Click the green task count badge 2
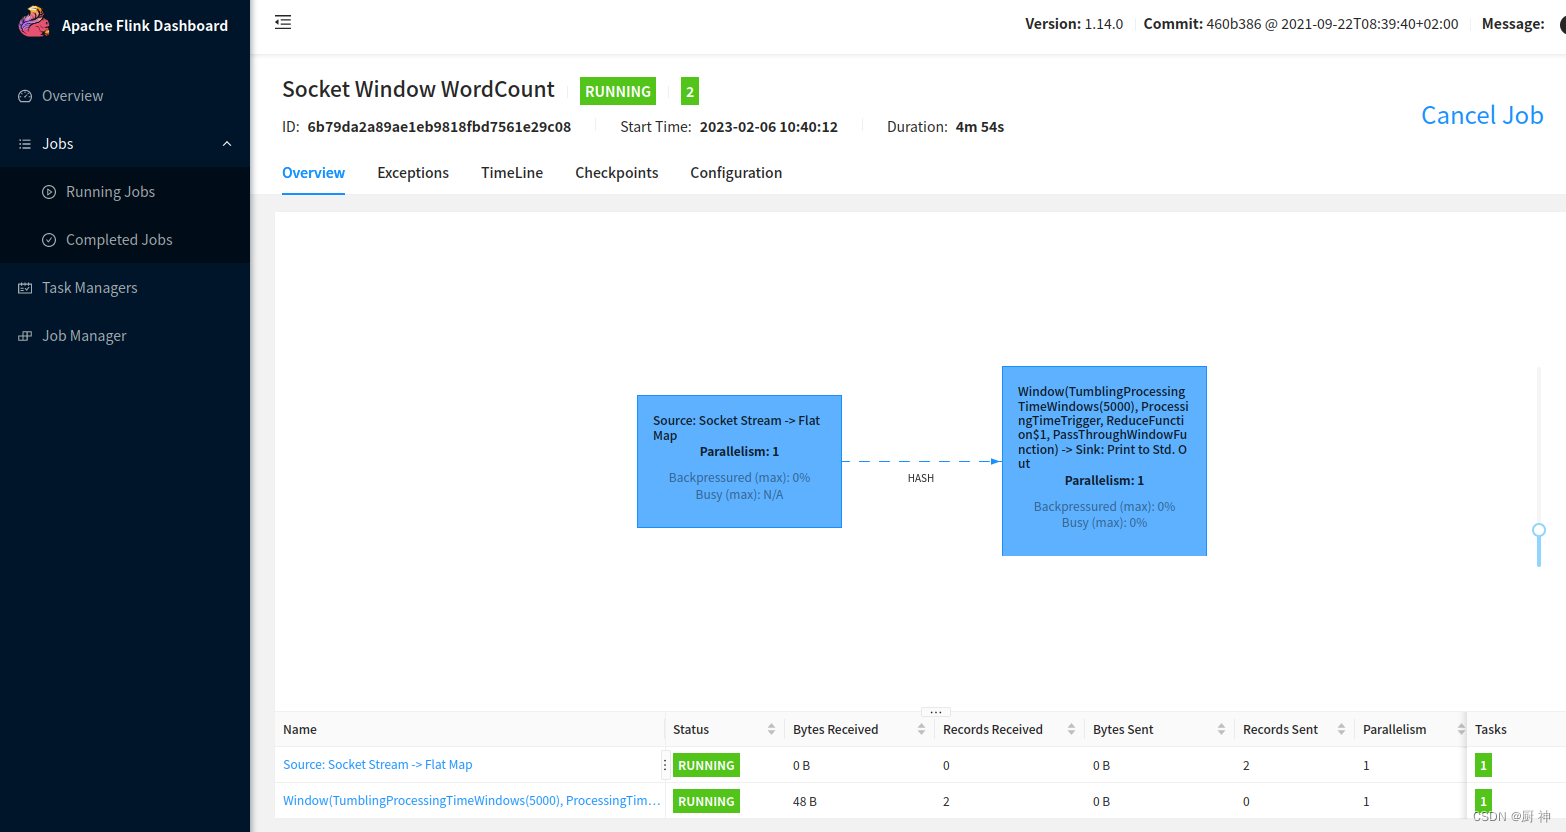1566x832 pixels. click(690, 91)
